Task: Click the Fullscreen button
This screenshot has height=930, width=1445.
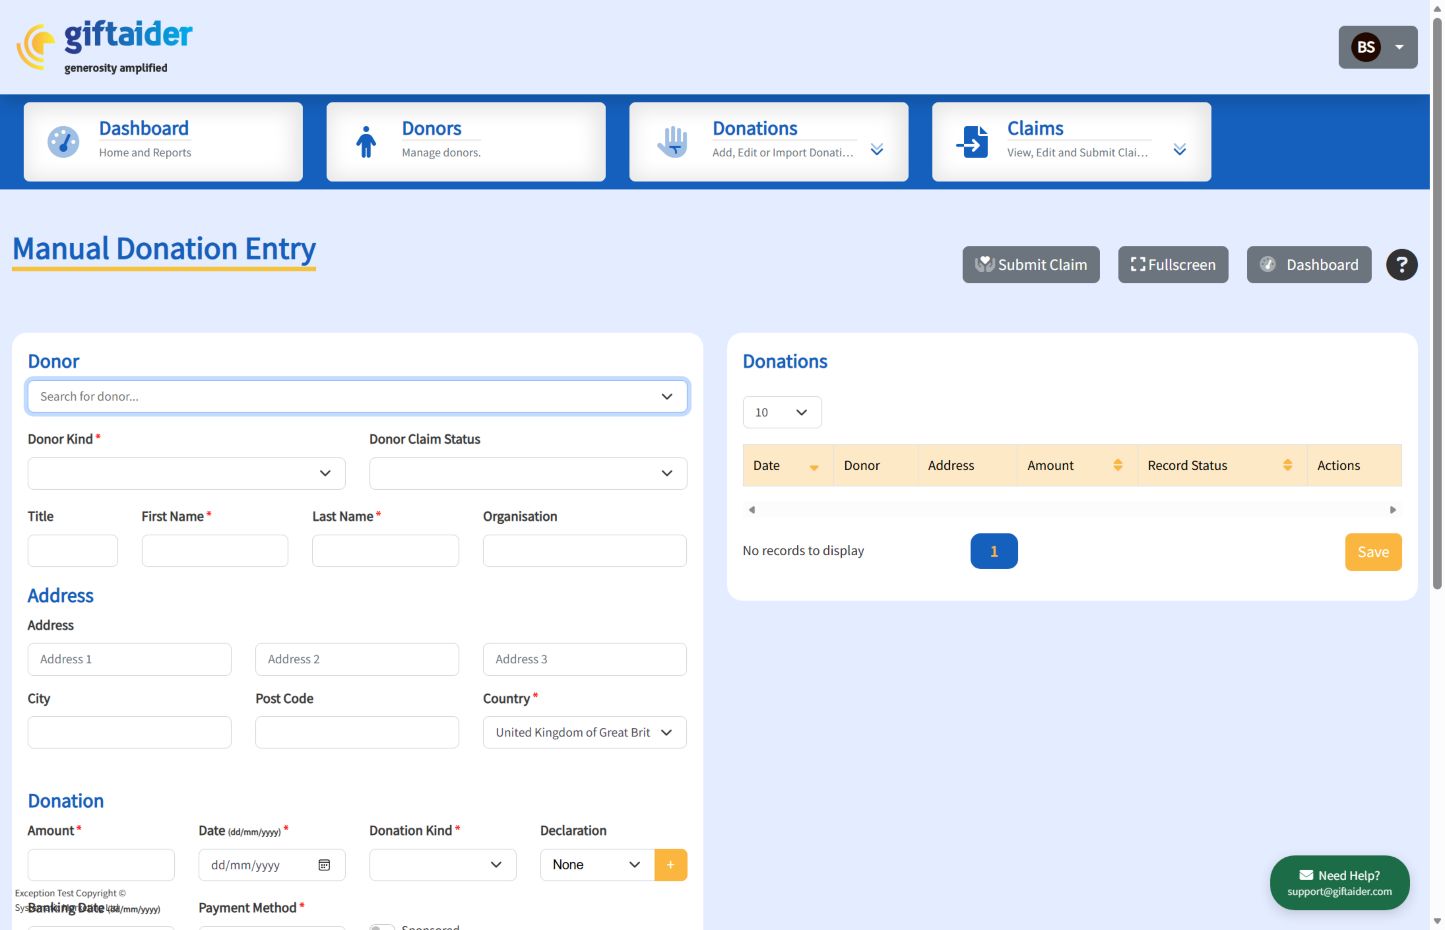Action: point(1173,265)
